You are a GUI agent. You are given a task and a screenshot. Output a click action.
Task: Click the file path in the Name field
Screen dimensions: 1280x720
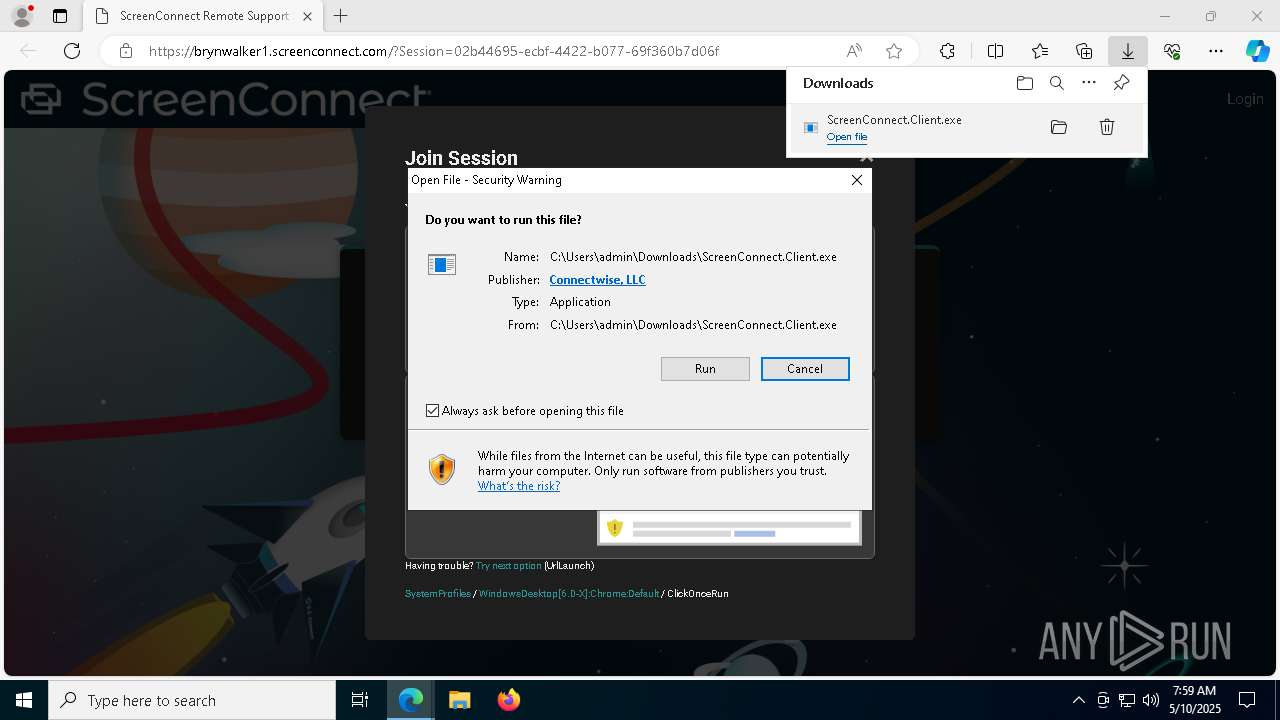(693, 257)
